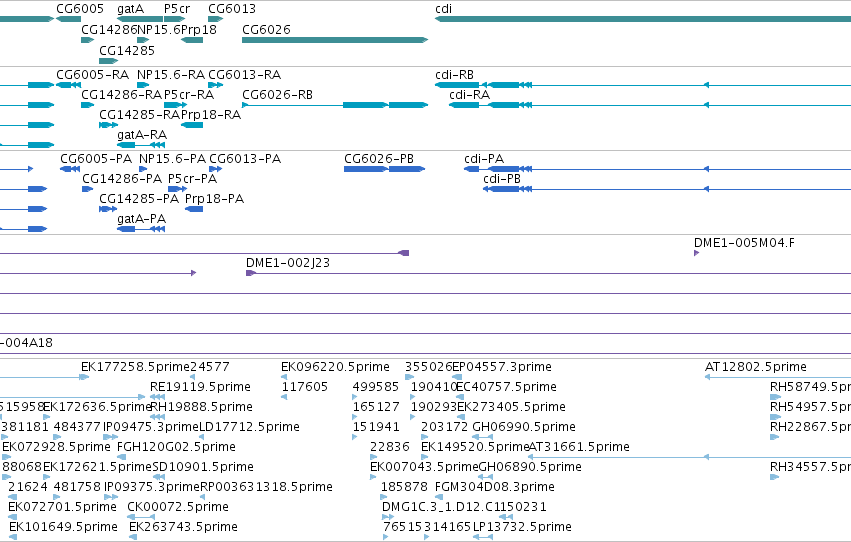Screen dimensions: 851x542
Task: Click the LP13732.5prime EST label
Action: coord(523,527)
